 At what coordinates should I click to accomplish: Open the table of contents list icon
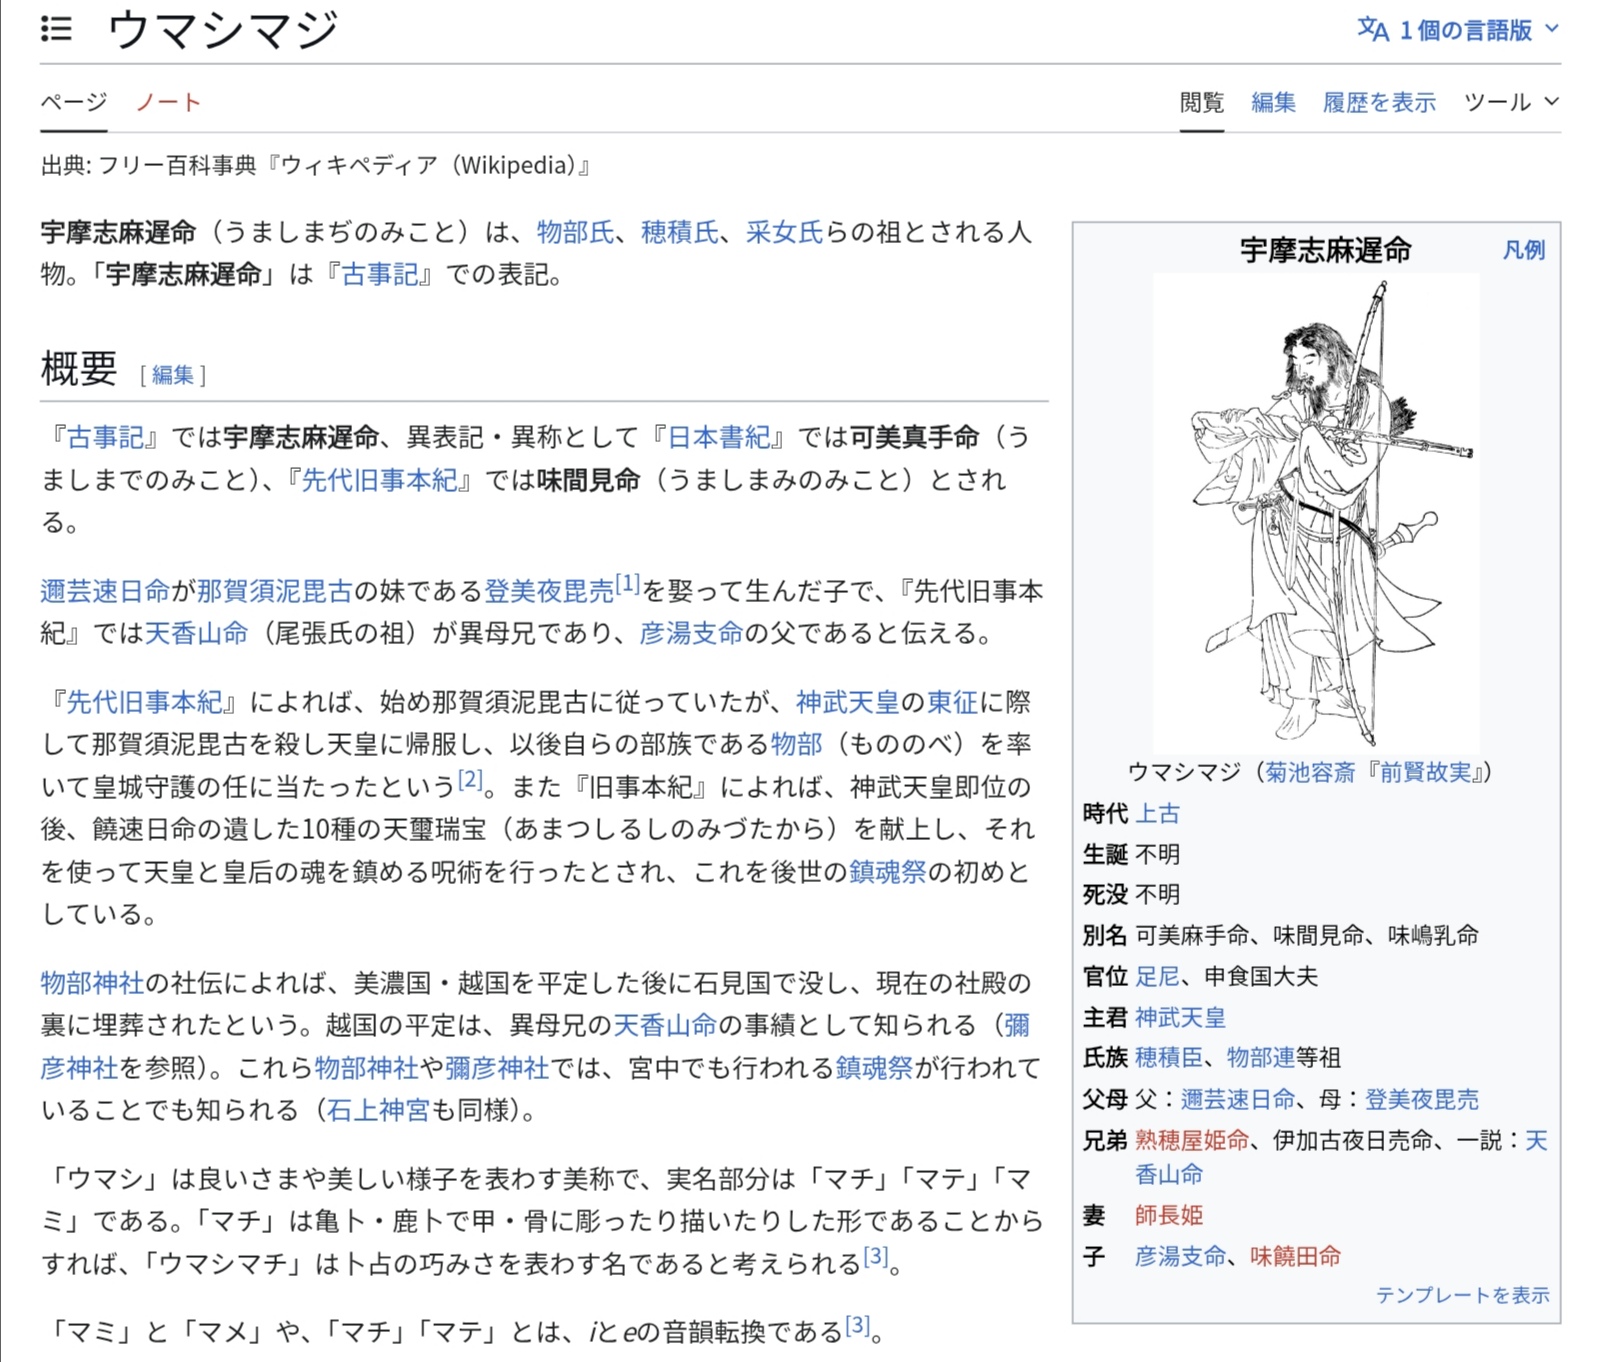click(56, 29)
